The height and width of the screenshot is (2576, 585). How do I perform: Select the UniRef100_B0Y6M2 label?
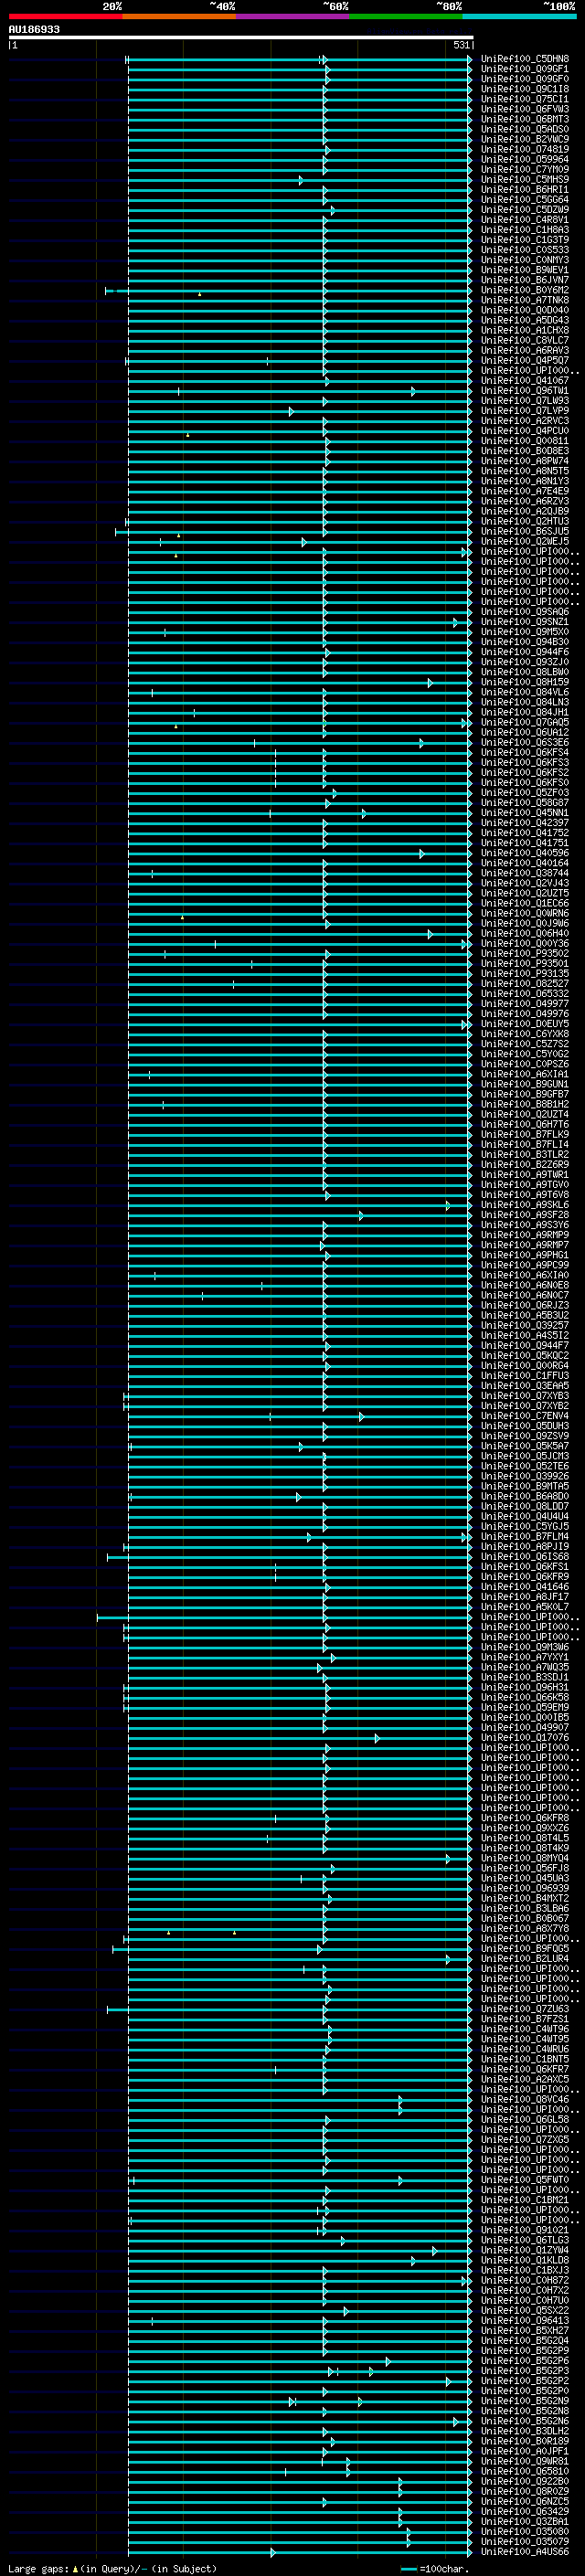525,290
